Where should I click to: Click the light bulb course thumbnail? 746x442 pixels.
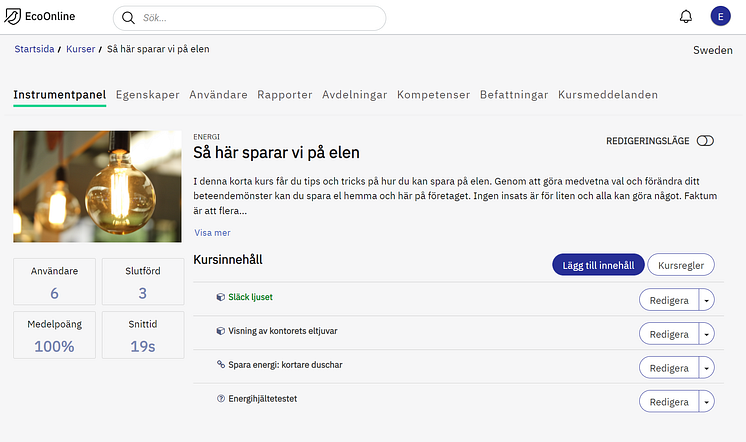[x=97, y=187]
